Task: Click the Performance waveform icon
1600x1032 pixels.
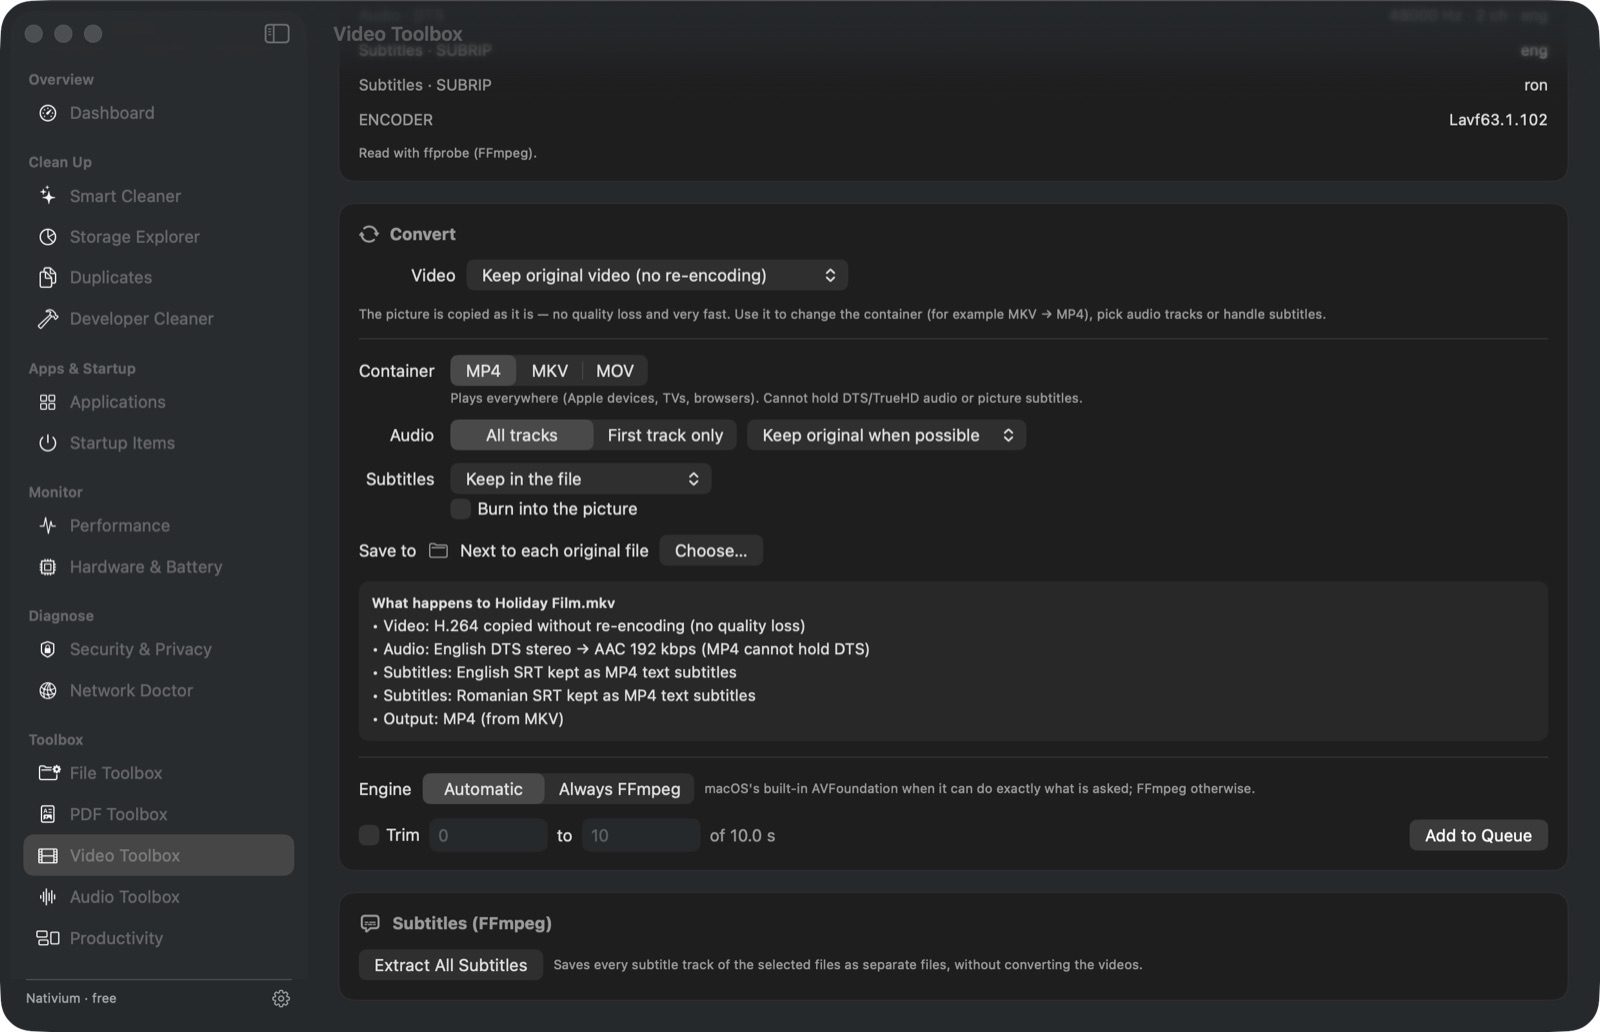Action: pyautogui.click(x=48, y=526)
